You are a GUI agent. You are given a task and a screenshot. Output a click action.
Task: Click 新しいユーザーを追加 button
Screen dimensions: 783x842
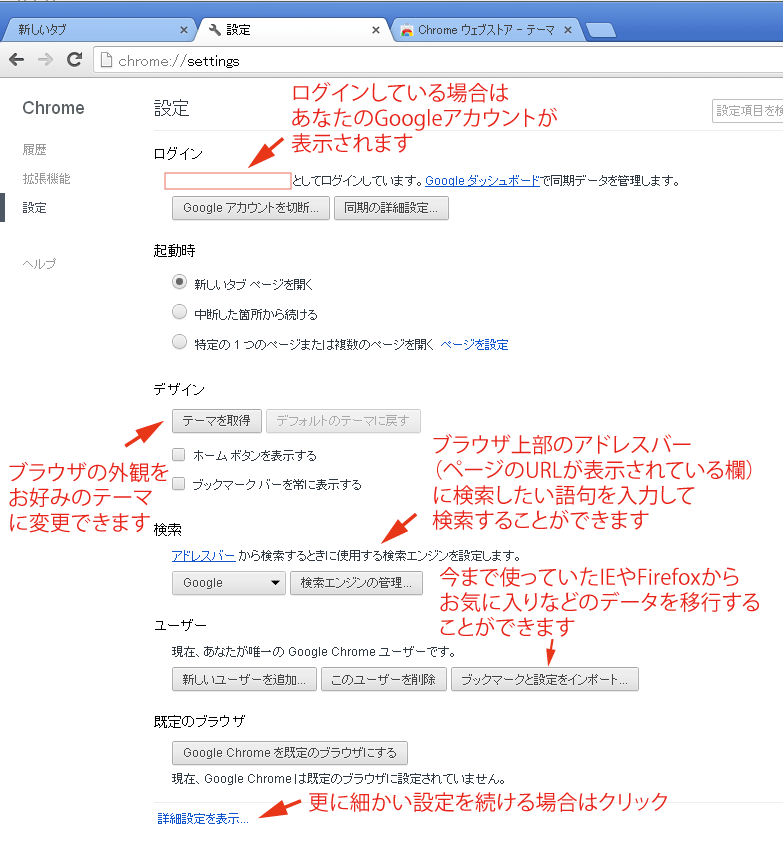click(x=244, y=679)
